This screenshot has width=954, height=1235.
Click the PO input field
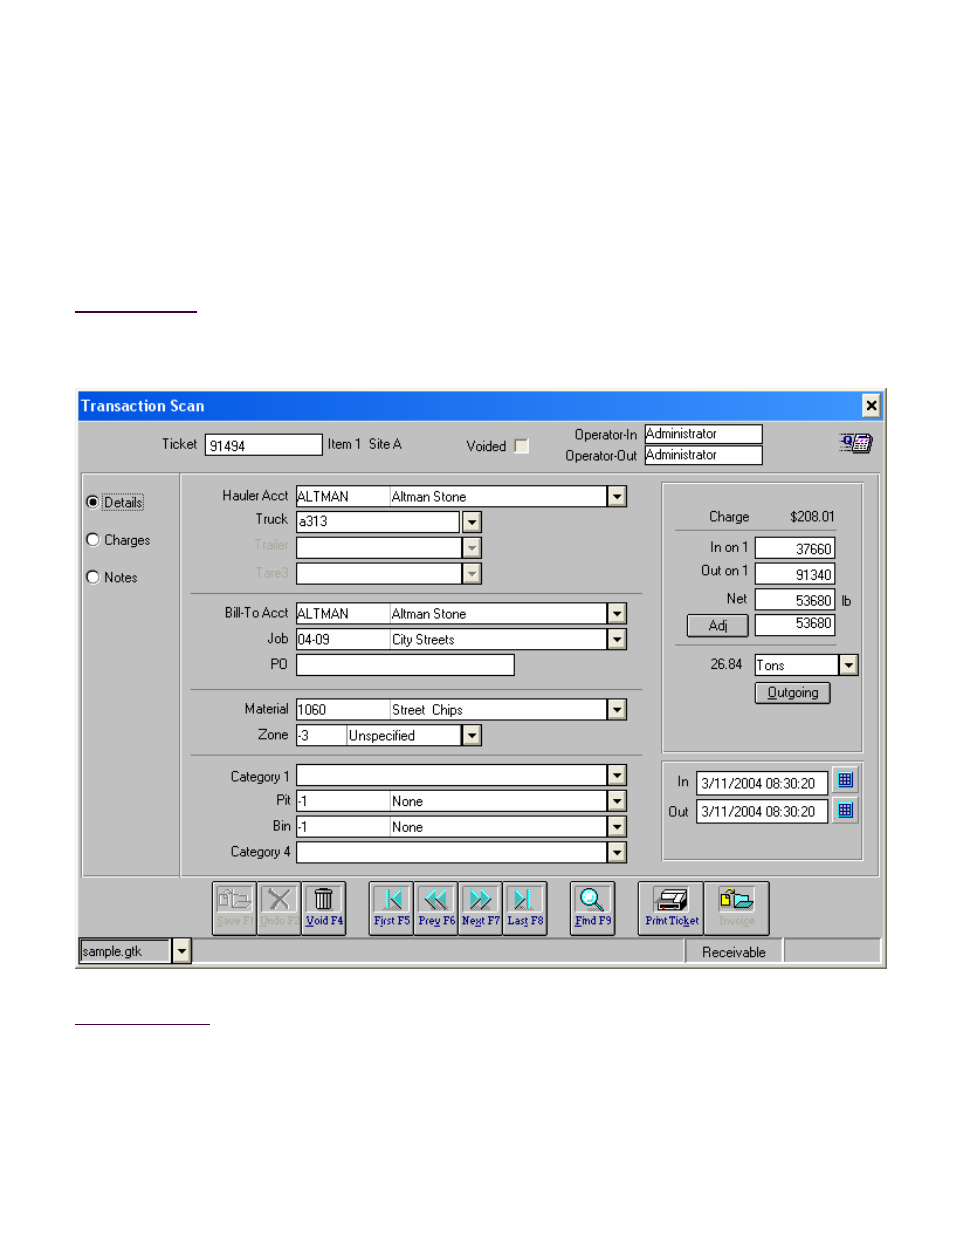405,665
